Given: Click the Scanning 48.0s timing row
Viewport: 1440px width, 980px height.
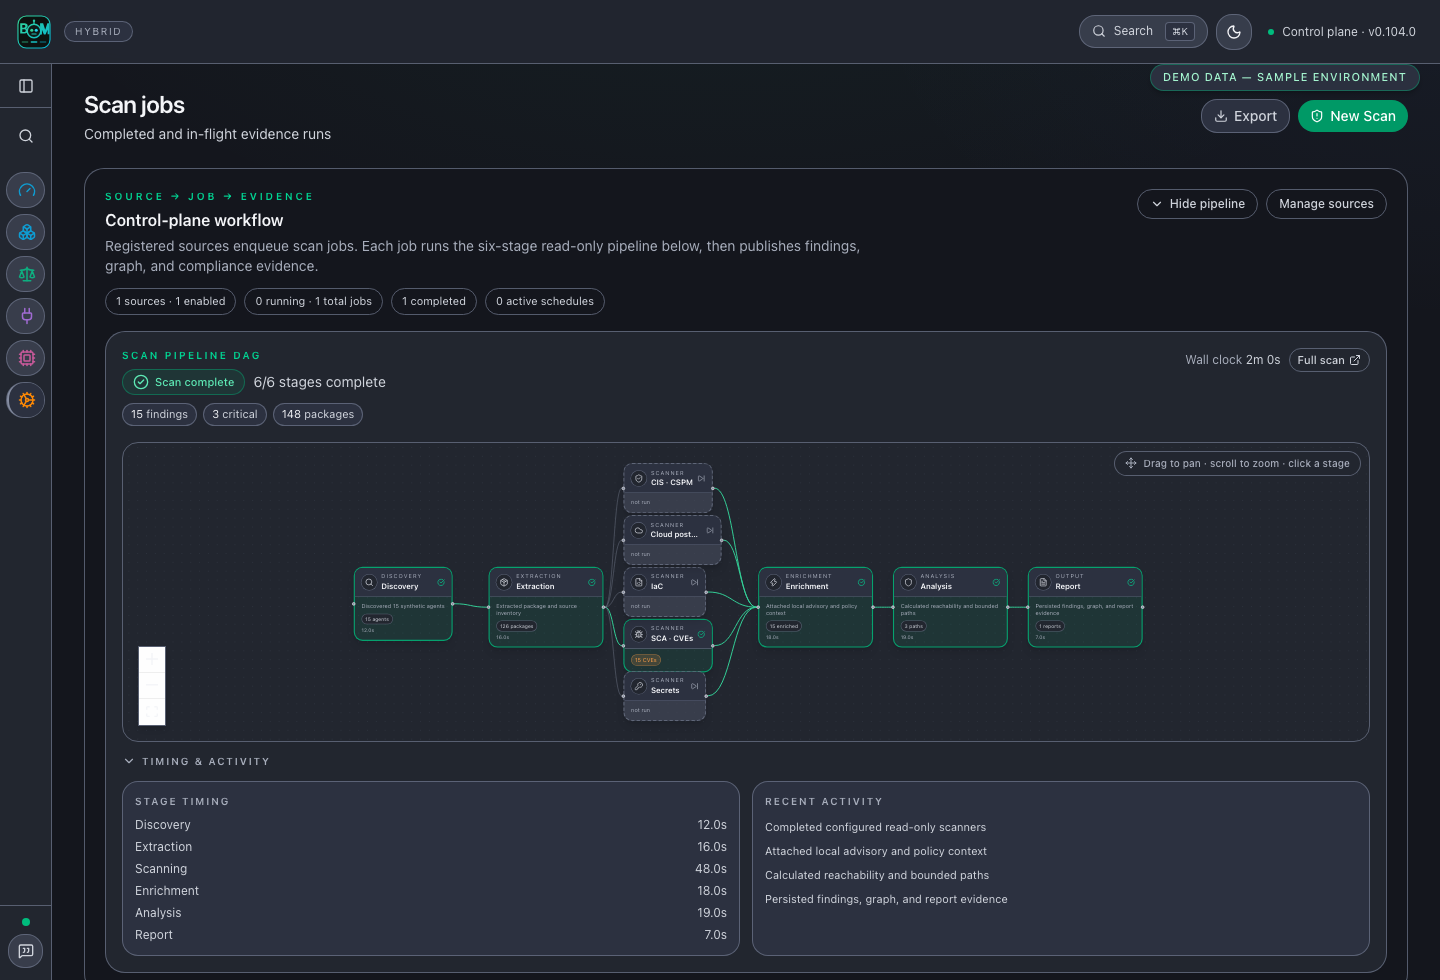Looking at the screenshot, I should 431,869.
